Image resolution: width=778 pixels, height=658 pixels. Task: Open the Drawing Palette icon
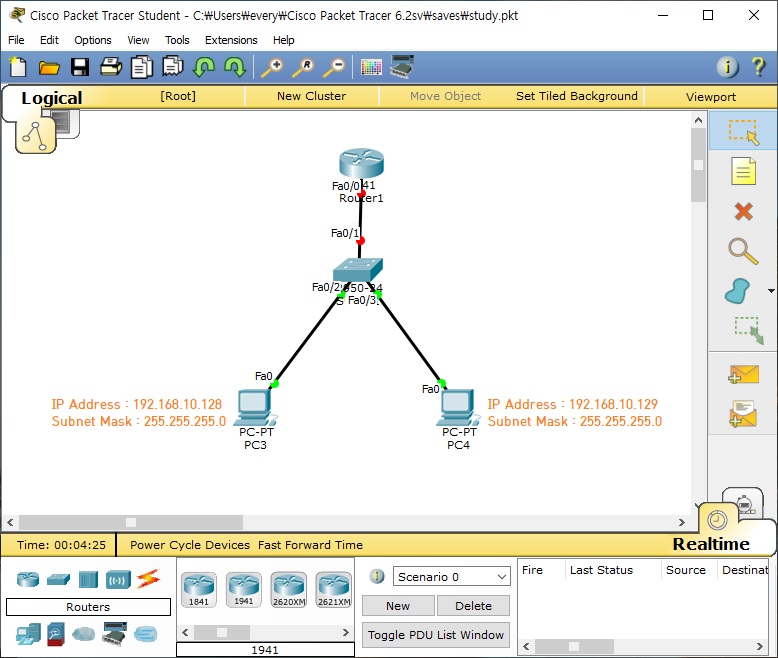coord(371,67)
